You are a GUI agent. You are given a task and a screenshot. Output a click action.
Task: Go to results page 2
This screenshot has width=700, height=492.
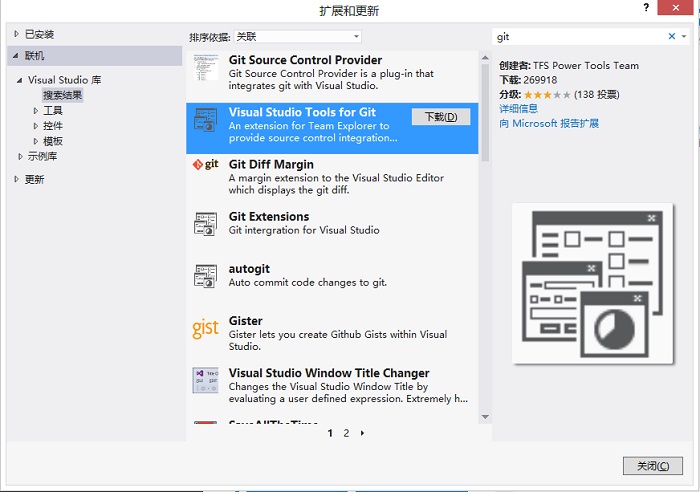pyautogui.click(x=346, y=433)
